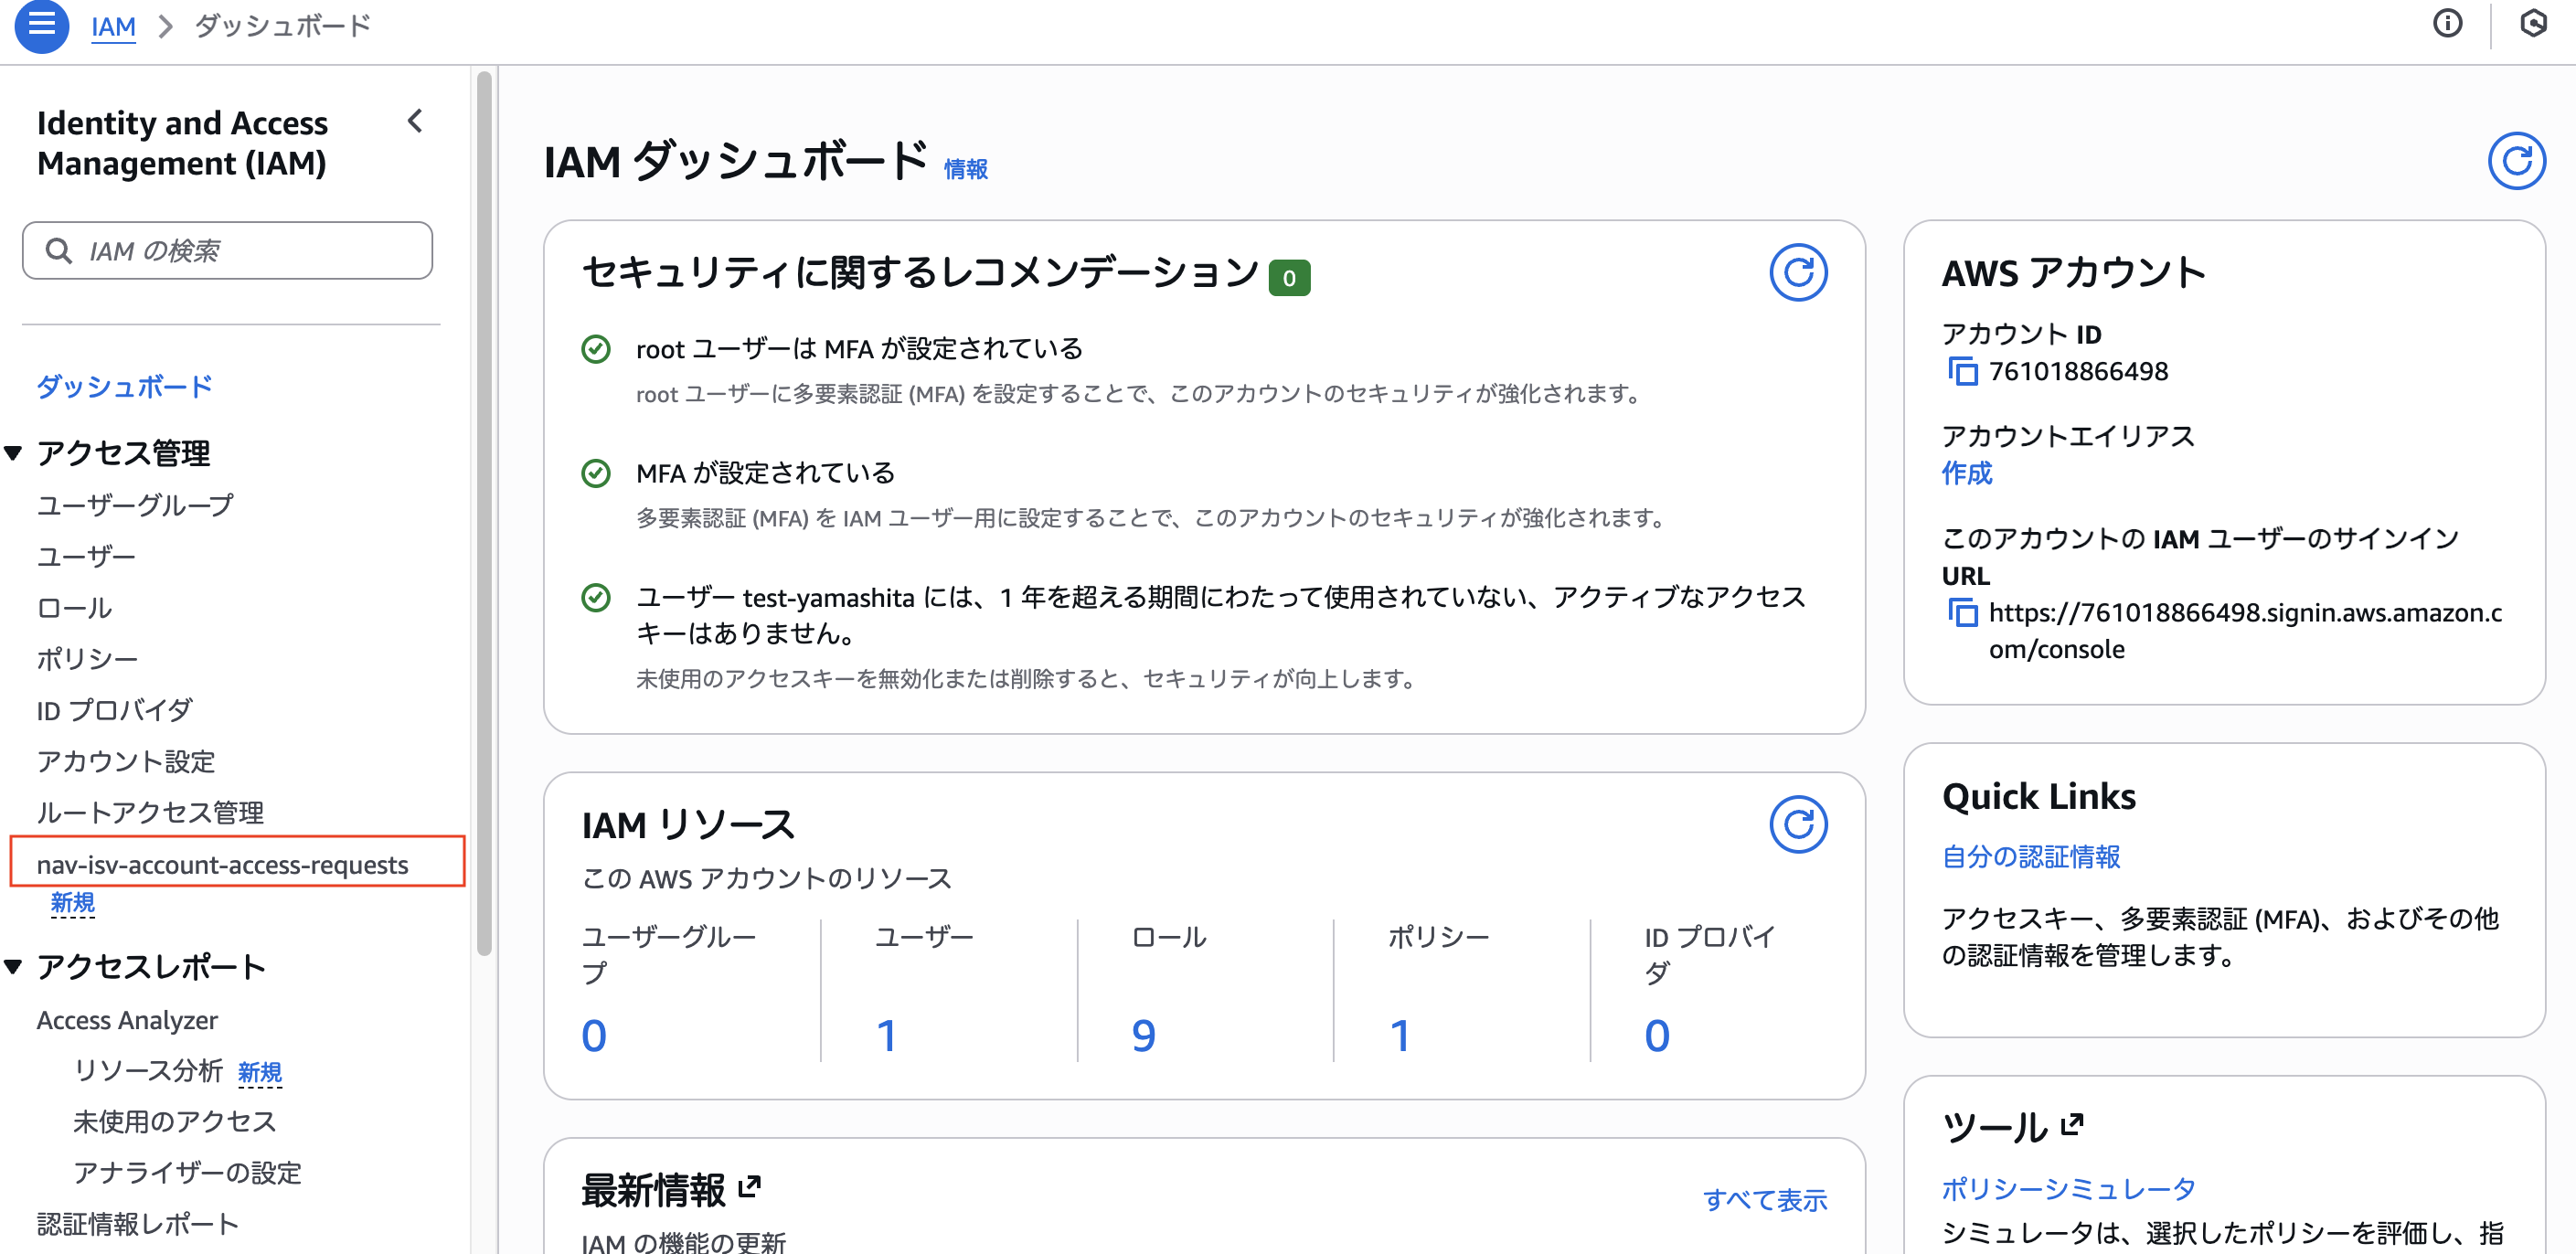Select nav-isv-account-access-requests in the sidebar
Viewport: 2576px width, 1254px height.
[222, 864]
